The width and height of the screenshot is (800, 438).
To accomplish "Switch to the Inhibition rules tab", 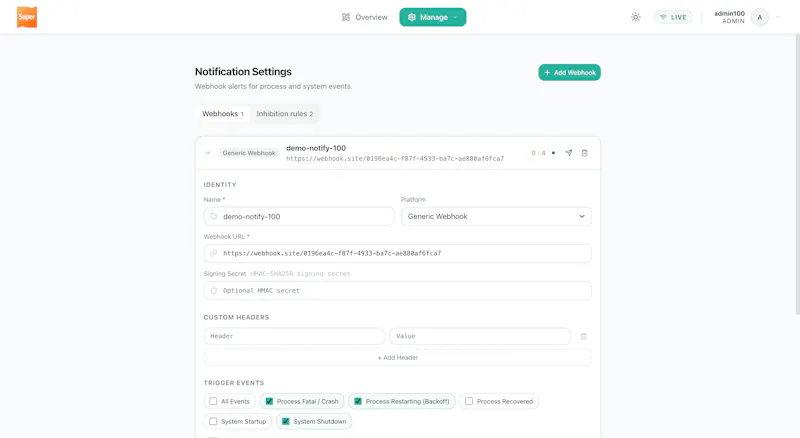I will (x=285, y=114).
